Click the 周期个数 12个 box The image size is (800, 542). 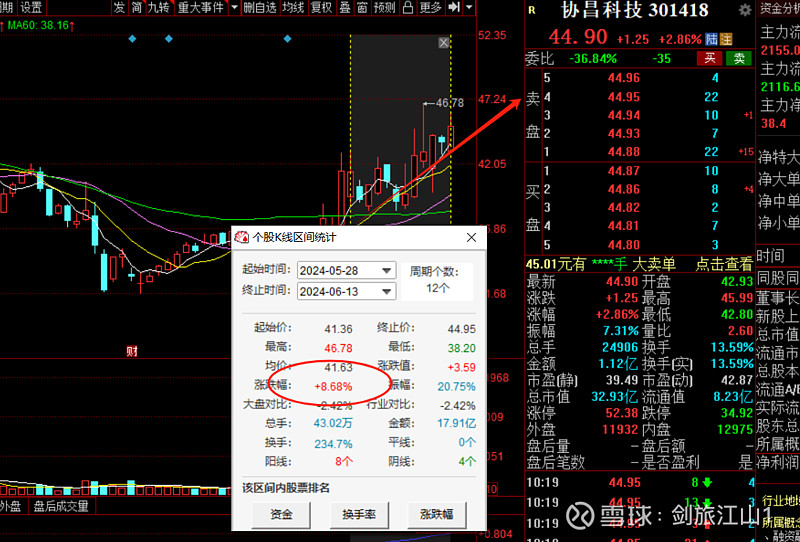coord(437,281)
